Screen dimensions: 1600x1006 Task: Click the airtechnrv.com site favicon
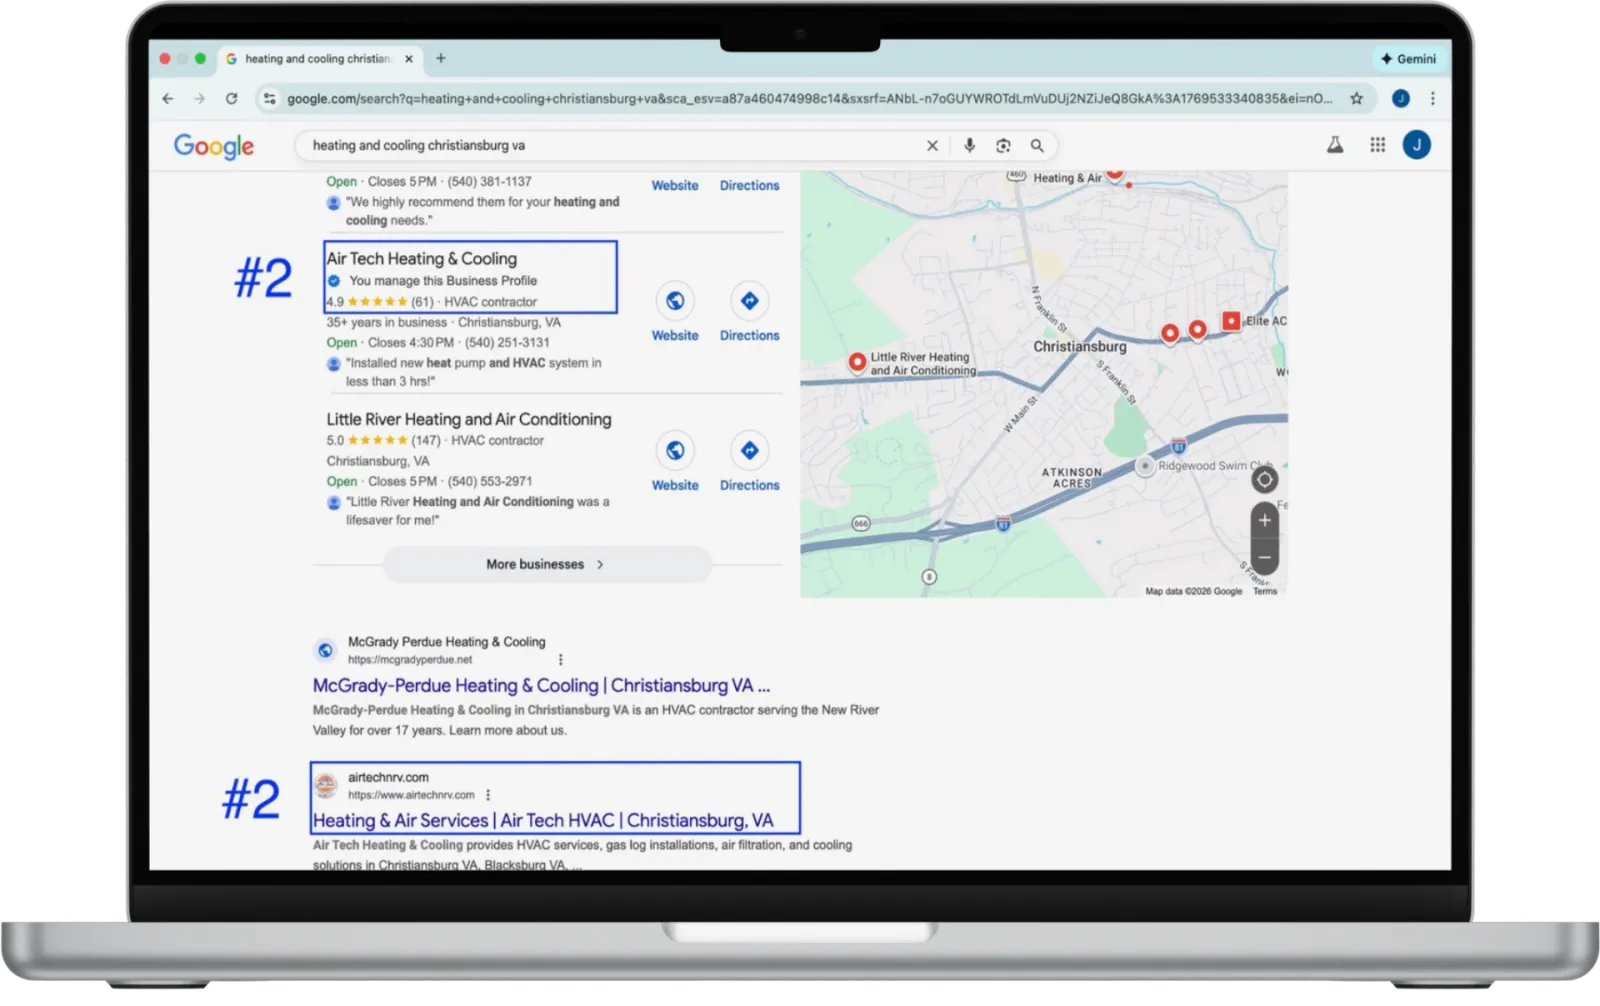tap(326, 787)
